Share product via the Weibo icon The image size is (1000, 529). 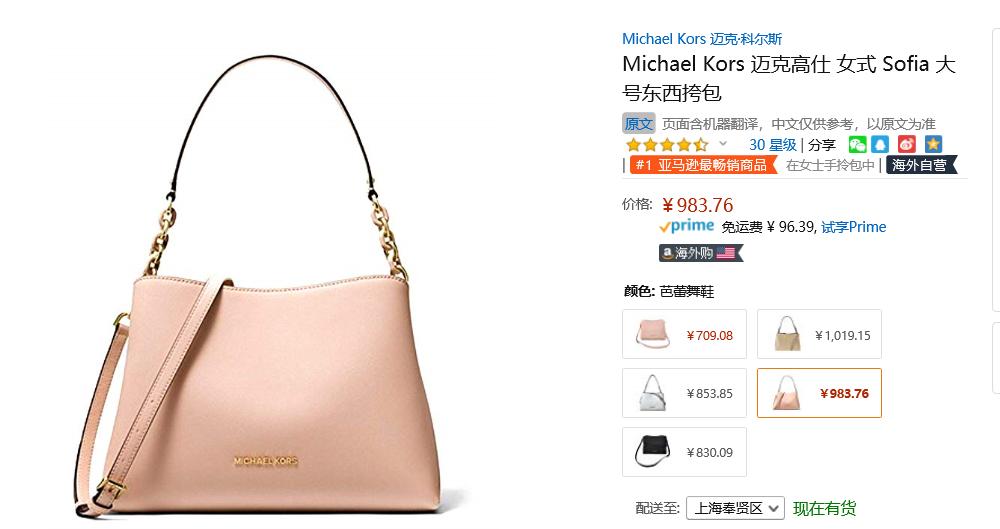tap(907, 144)
